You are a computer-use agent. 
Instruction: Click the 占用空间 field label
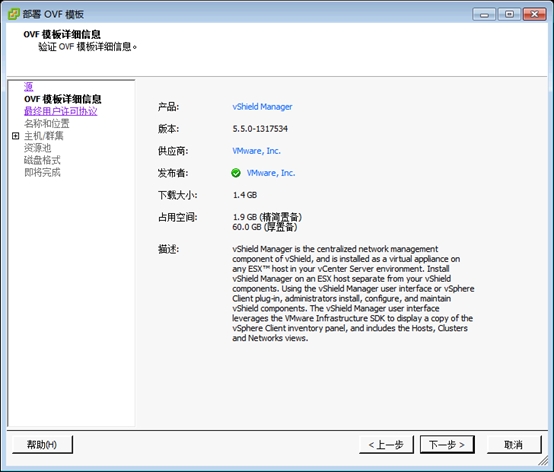(x=178, y=217)
